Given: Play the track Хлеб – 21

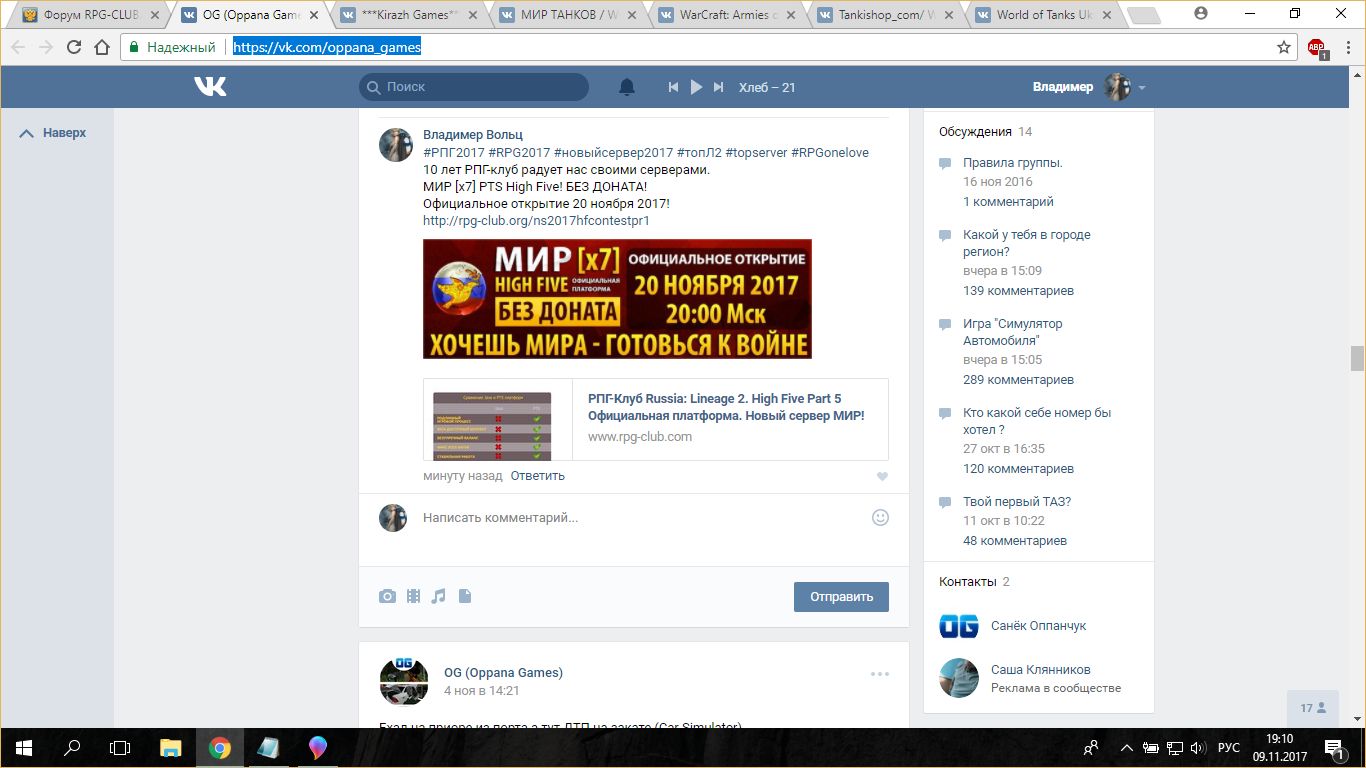Looking at the screenshot, I should (x=697, y=87).
